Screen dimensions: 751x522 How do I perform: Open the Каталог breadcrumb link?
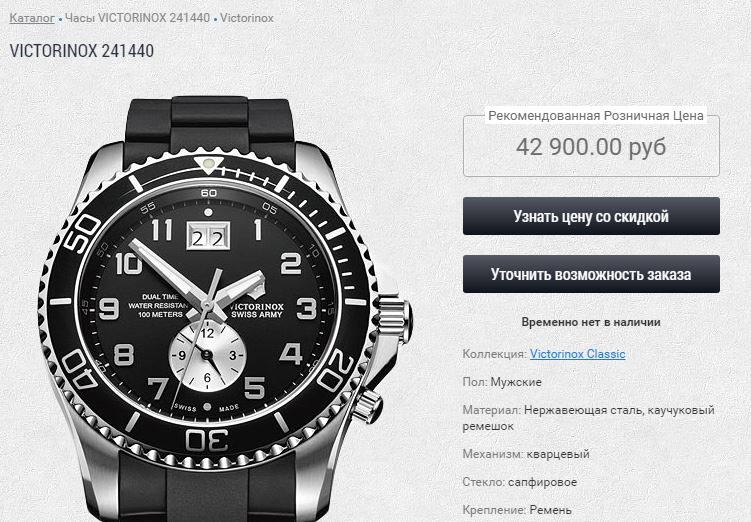32,18
